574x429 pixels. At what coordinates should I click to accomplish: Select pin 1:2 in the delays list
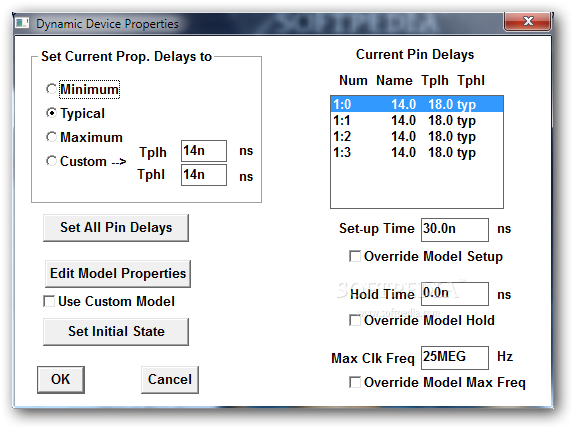417,137
